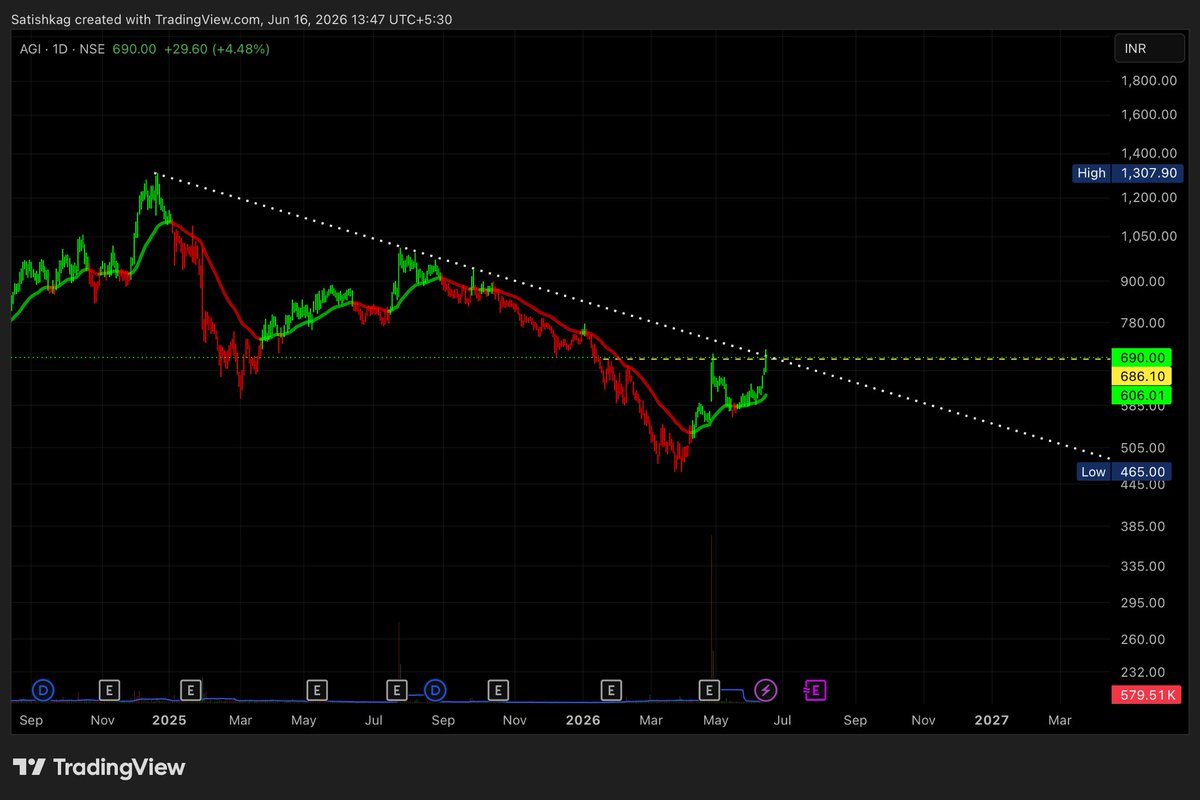Click the lightning bolt event icon

[765, 689]
